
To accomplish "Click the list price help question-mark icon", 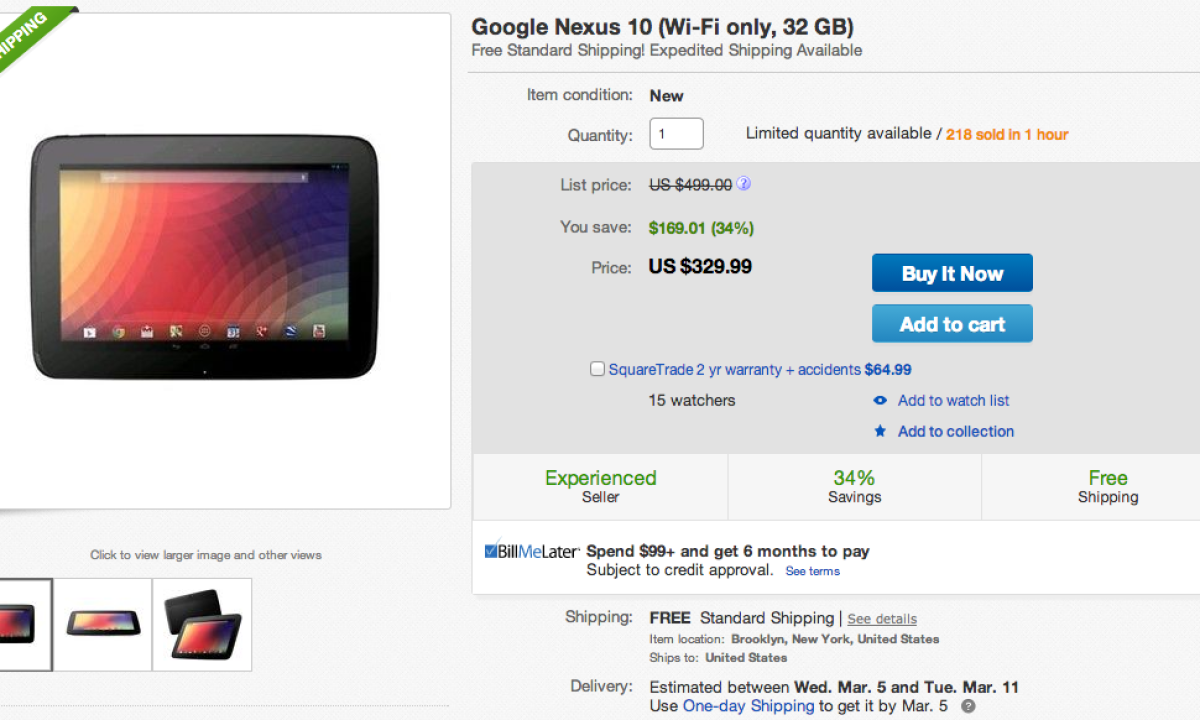I will (744, 184).
